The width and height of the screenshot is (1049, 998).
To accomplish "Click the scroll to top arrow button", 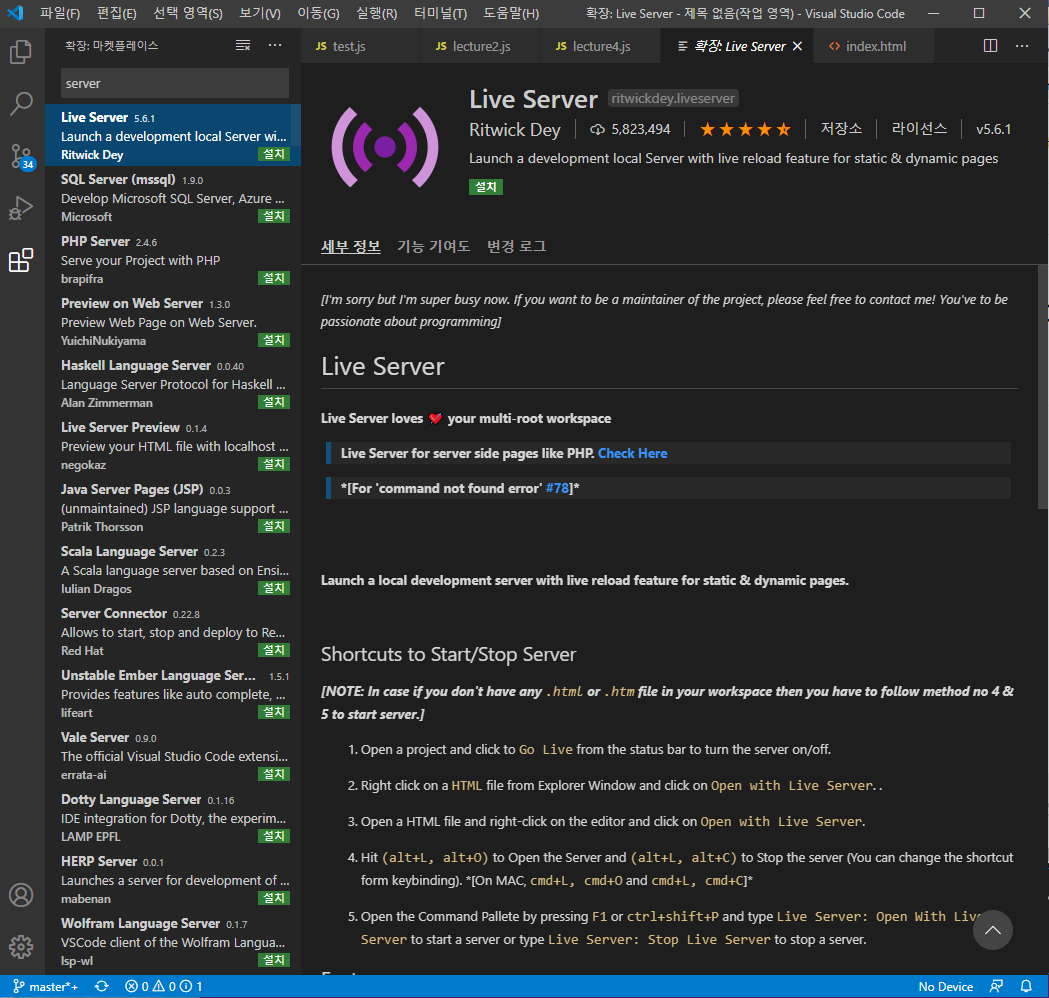I will [992, 930].
